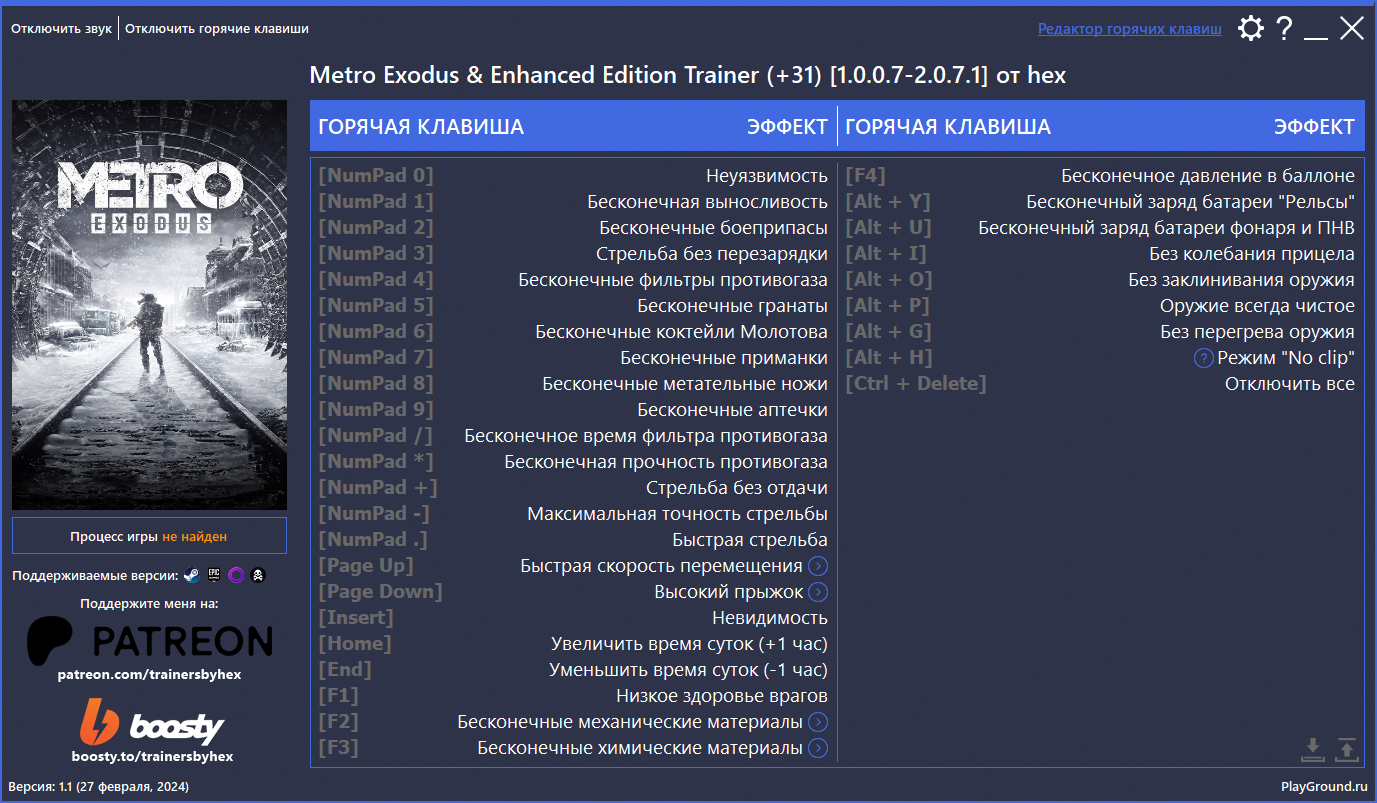Viewport: 1377px width, 803px height.
Task: Click the pirate skull version icon
Action: coord(258,575)
